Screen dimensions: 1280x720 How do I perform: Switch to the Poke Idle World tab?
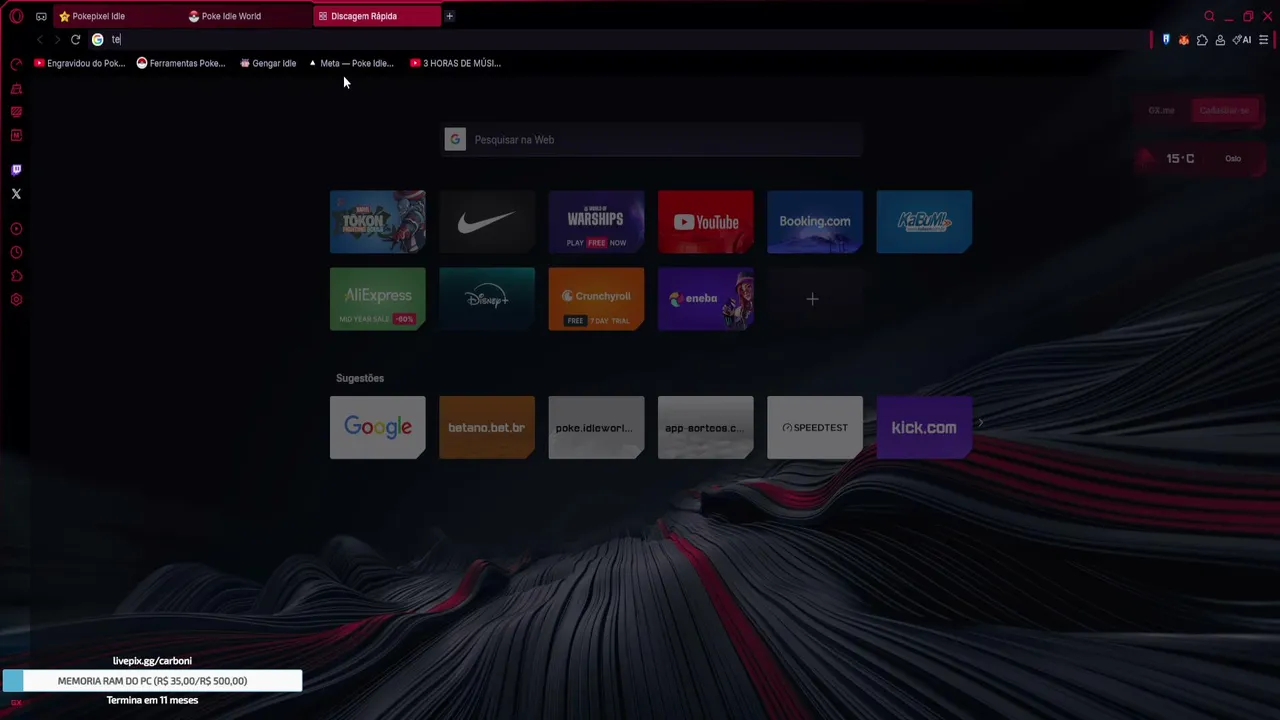pyautogui.click(x=247, y=16)
